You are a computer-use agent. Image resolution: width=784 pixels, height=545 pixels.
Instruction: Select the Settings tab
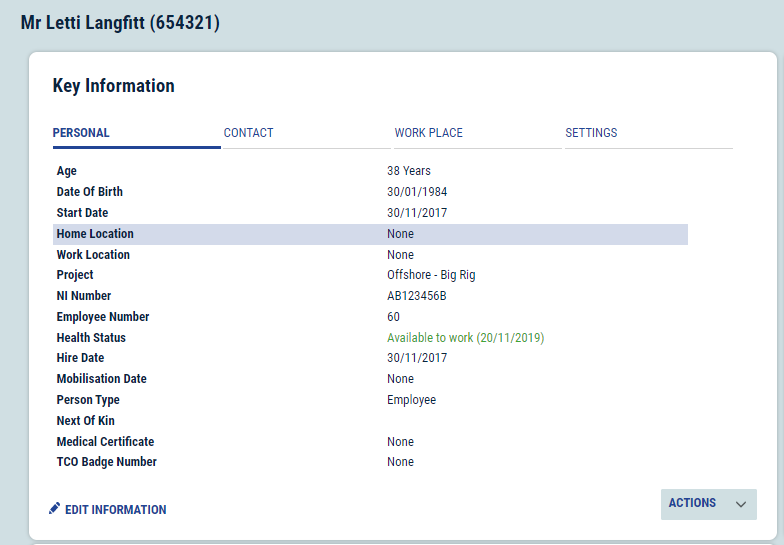tap(591, 133)
